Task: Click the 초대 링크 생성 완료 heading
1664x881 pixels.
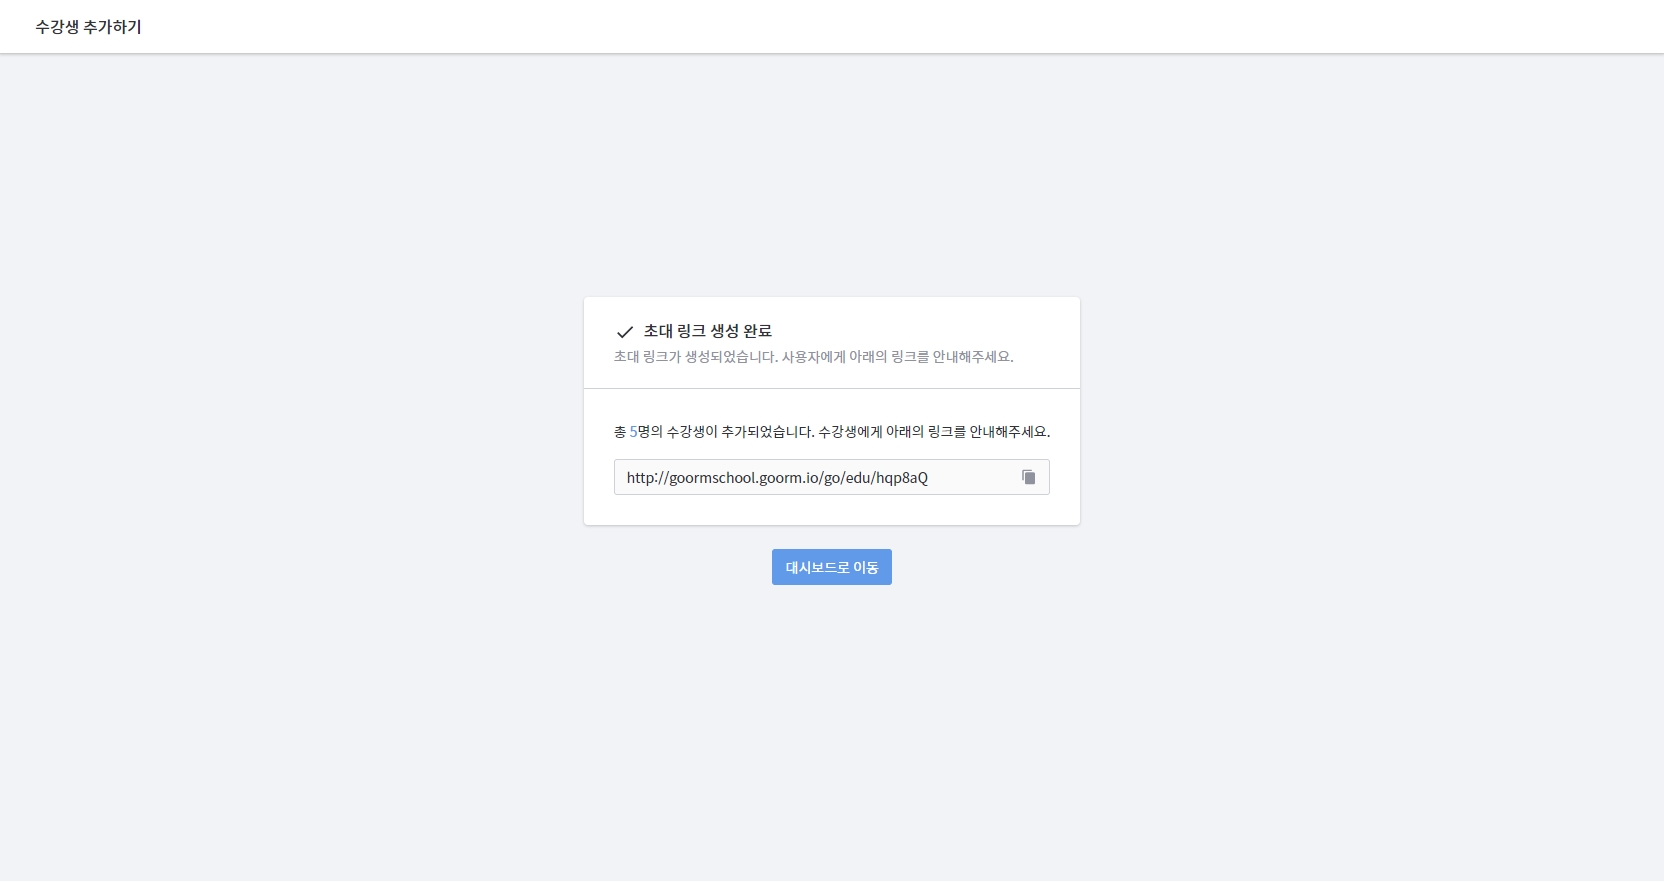Action: tap(707, 331)
